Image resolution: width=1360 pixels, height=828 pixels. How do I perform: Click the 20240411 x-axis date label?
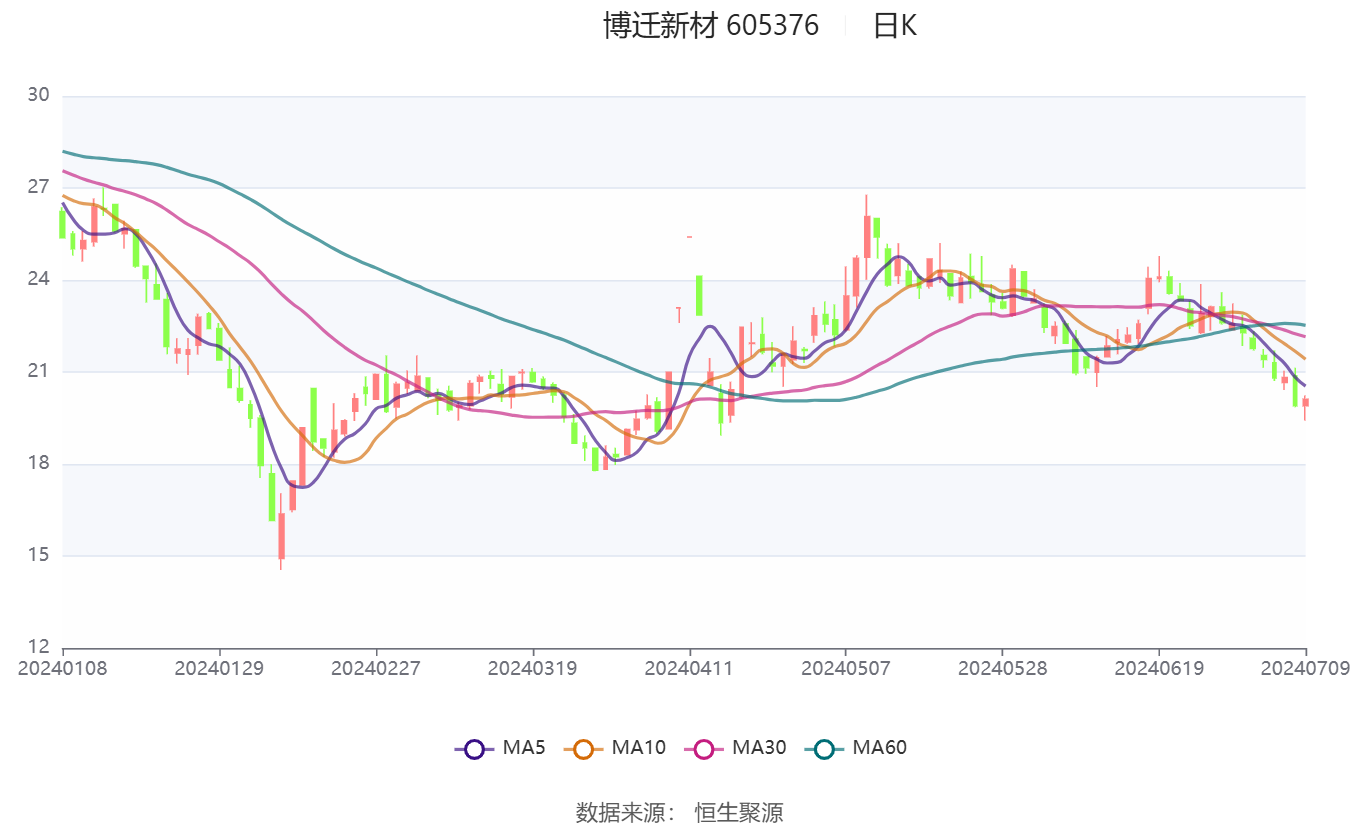tap(689, 668)
